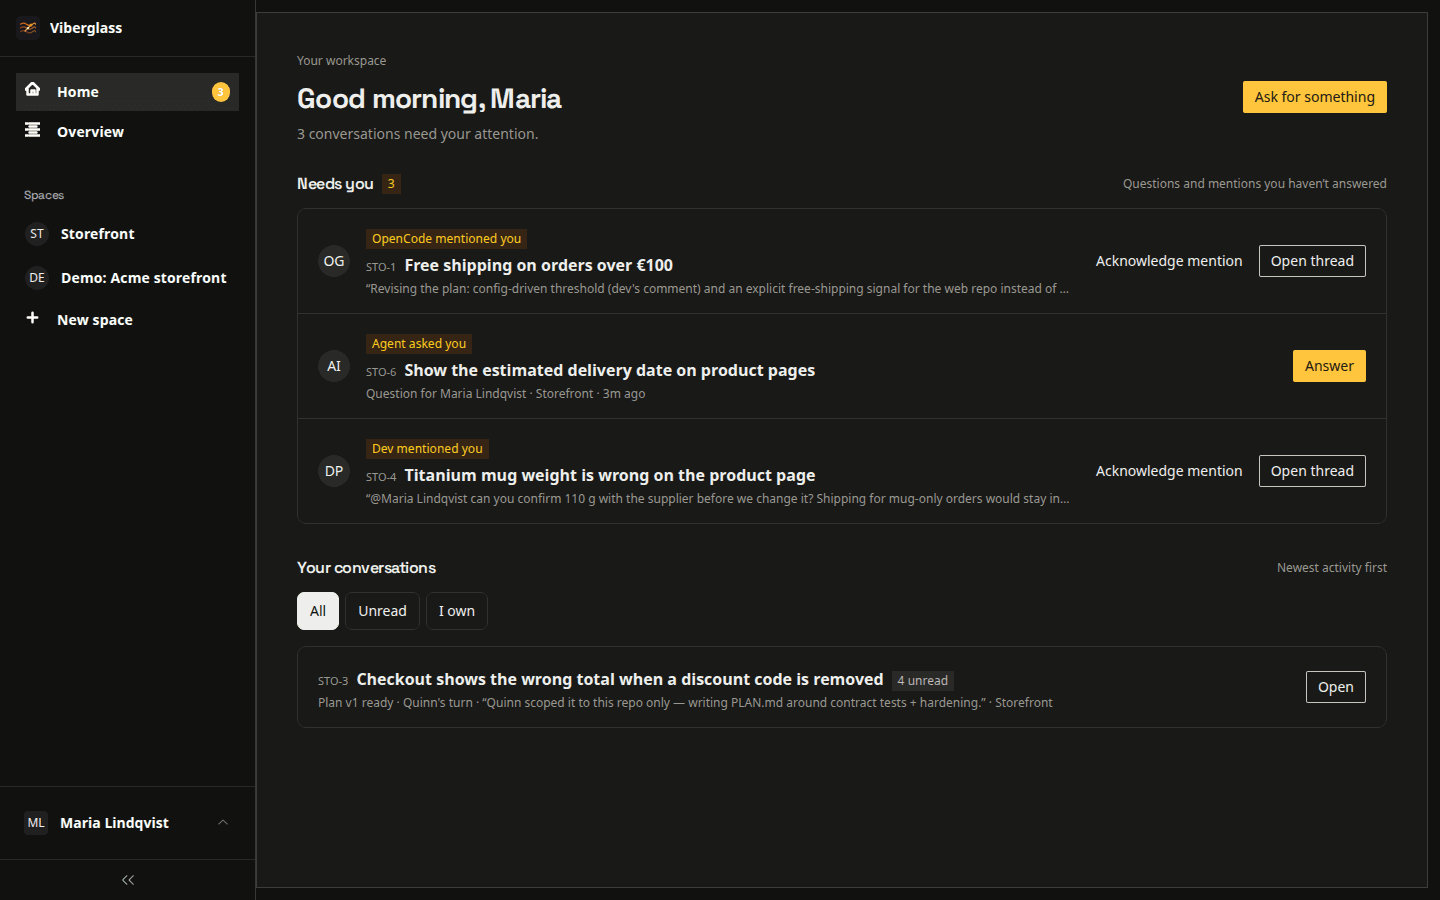
Task: Expand the Maria Lindqvist account menu chevron
Action: click(x=223, y=823)
